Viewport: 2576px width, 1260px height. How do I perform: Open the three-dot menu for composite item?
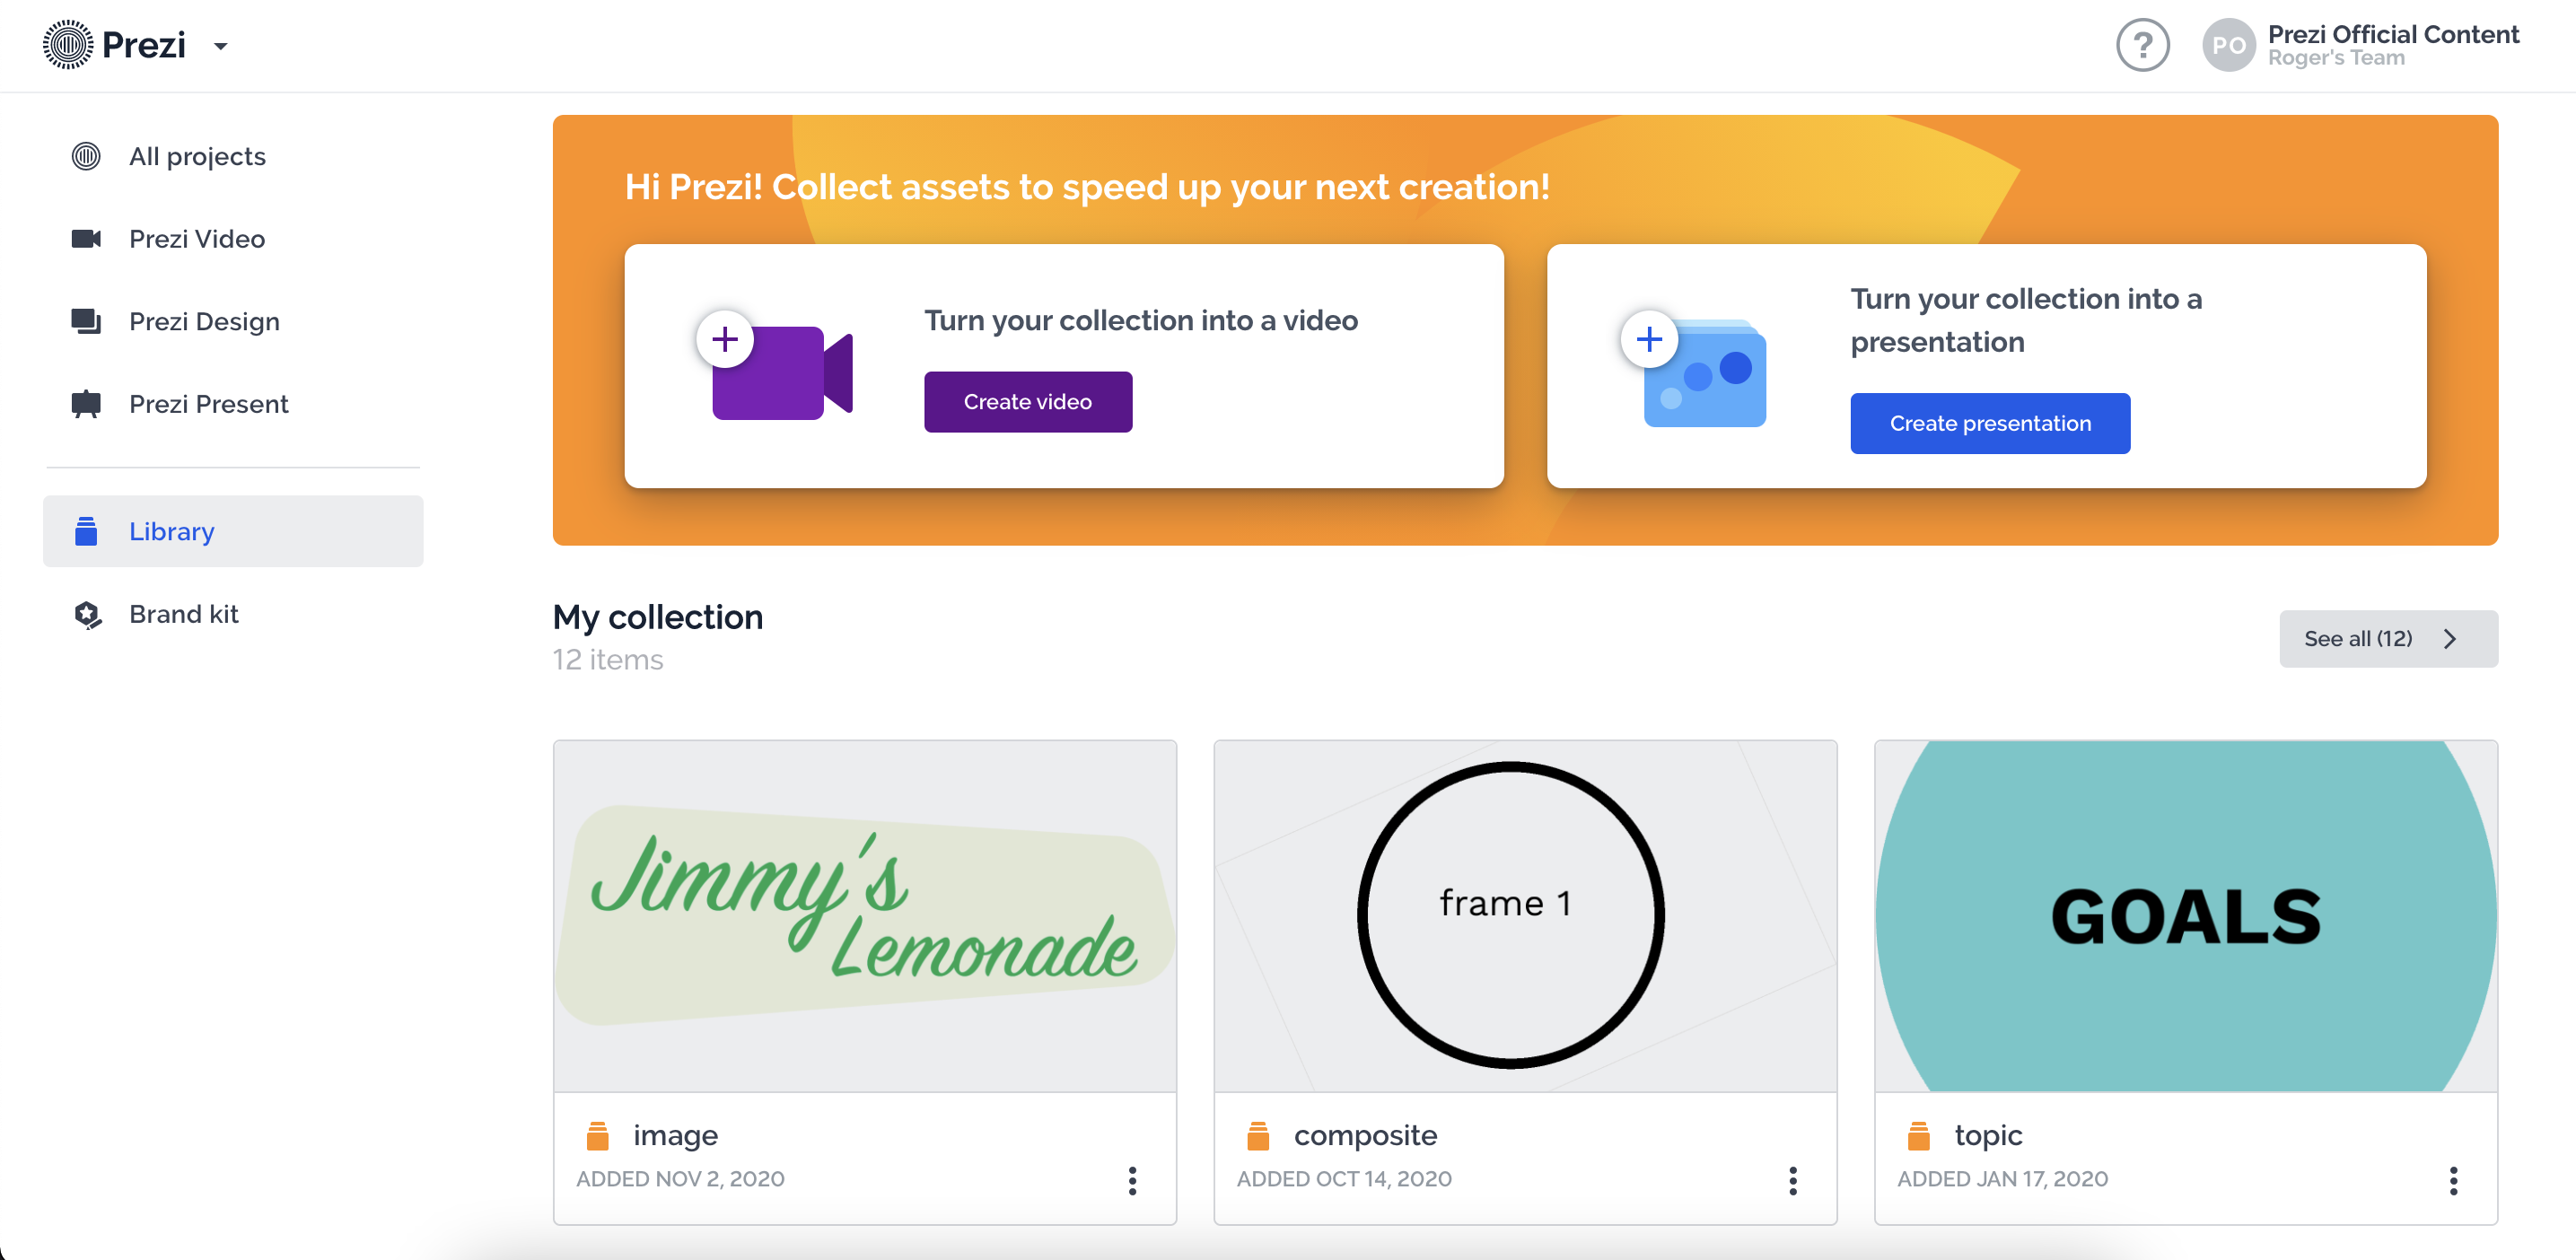(x=1792, y=1180)
